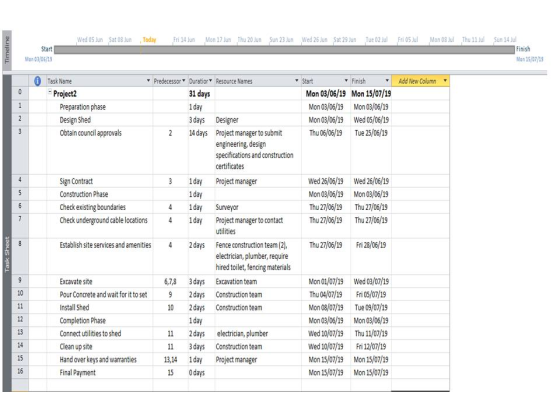Open the Predecessor column filter dropdown

coord(184,81)
